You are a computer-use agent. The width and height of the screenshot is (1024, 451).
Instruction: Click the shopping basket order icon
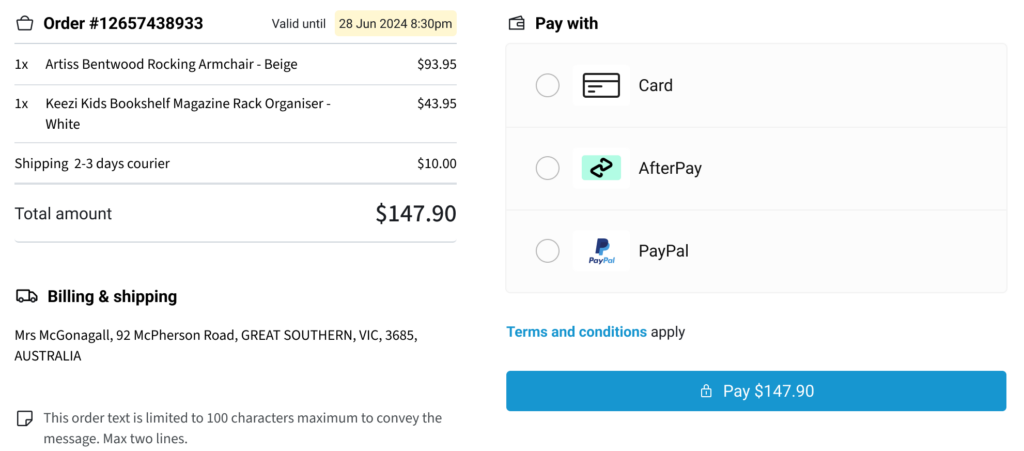(x=24, y=24)
